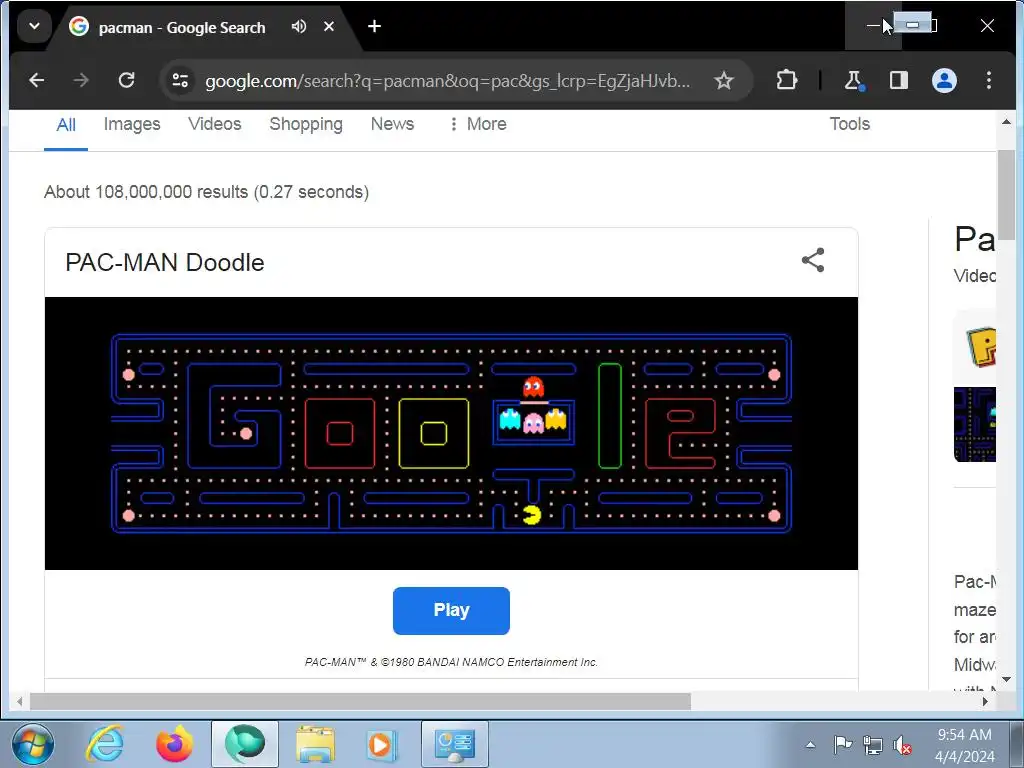Click the red ghost in maze

tap(534, 387)
